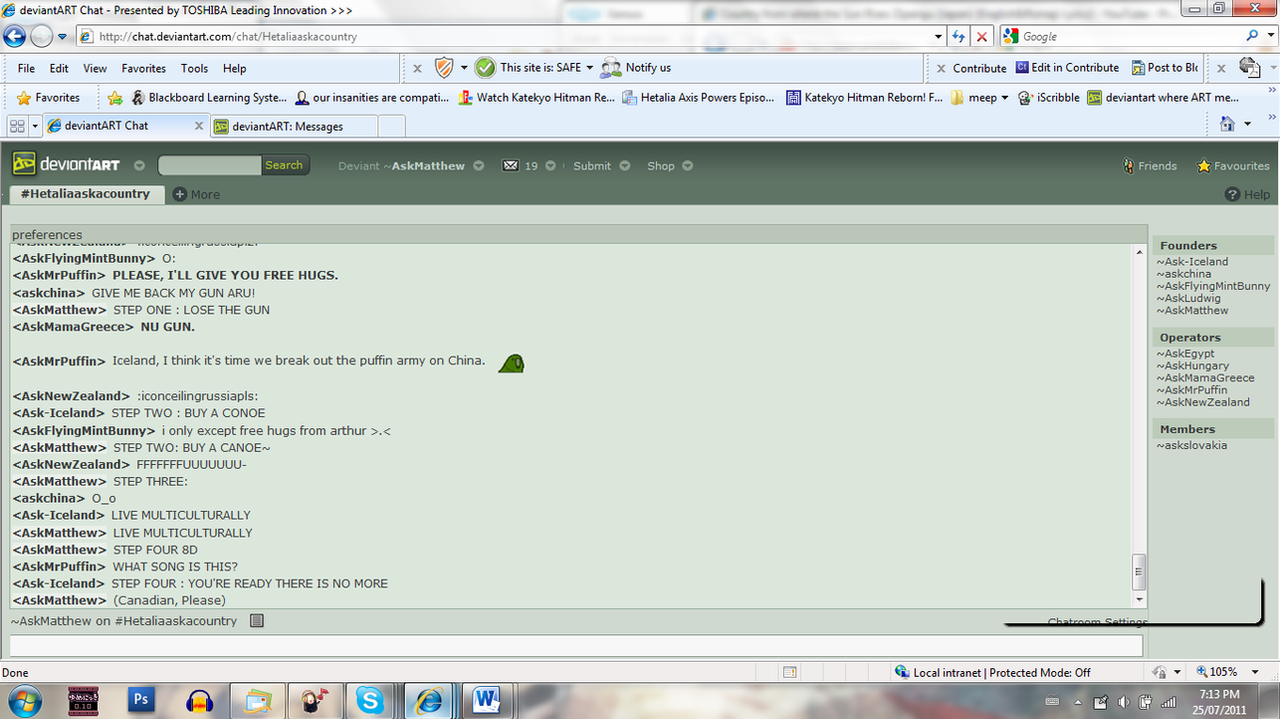Open the security shield dropdown arrow

464,68
